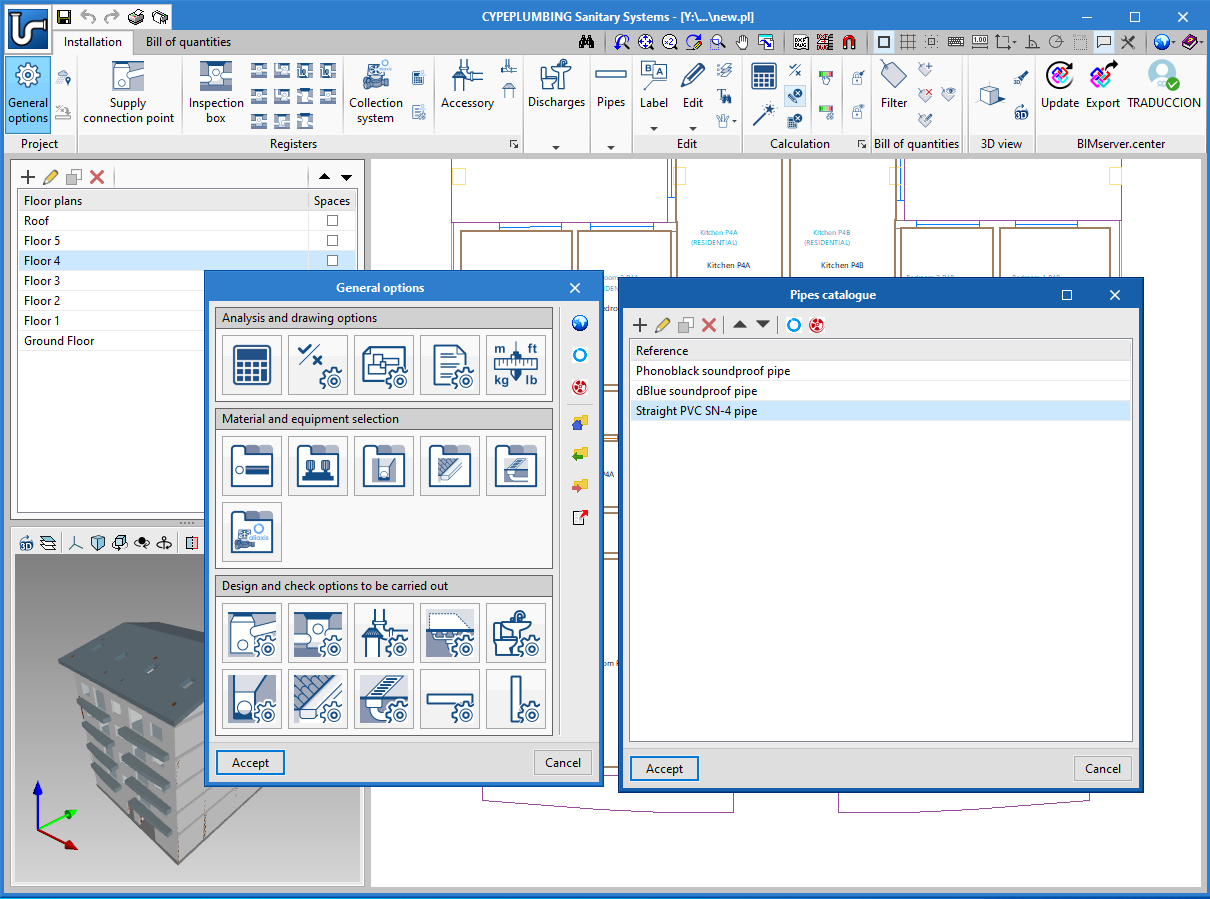Delete selected pipe with red X in Pipes catalogue

(709, 325)
